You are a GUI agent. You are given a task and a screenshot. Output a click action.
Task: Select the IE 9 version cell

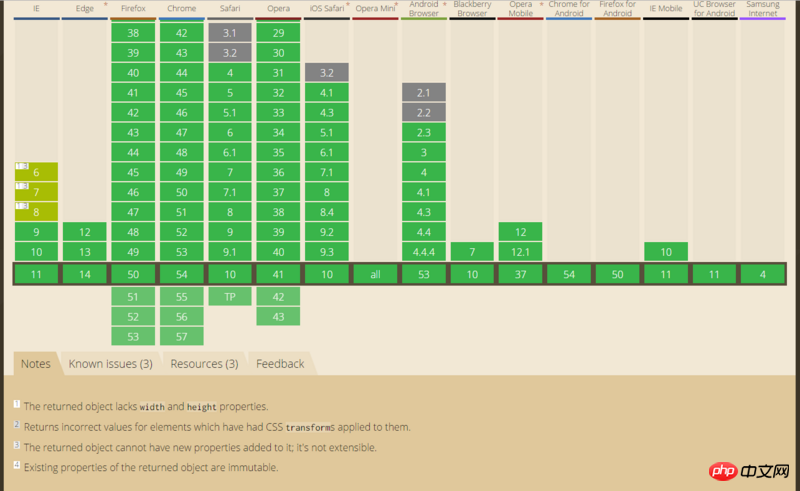(36, 232)
